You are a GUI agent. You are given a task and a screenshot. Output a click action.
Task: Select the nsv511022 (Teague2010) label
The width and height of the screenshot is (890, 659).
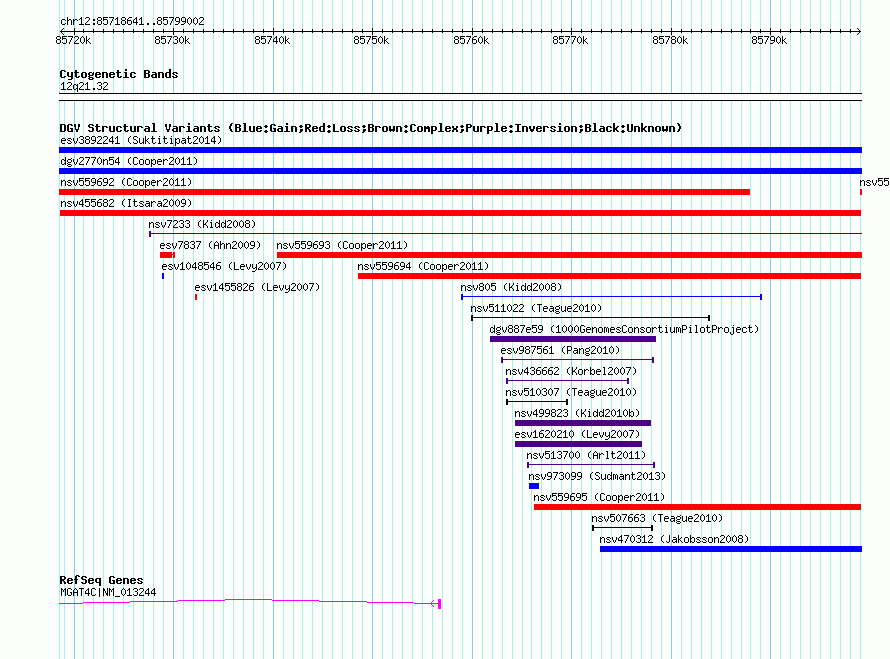pyautogui.click(x=536, y=308)
